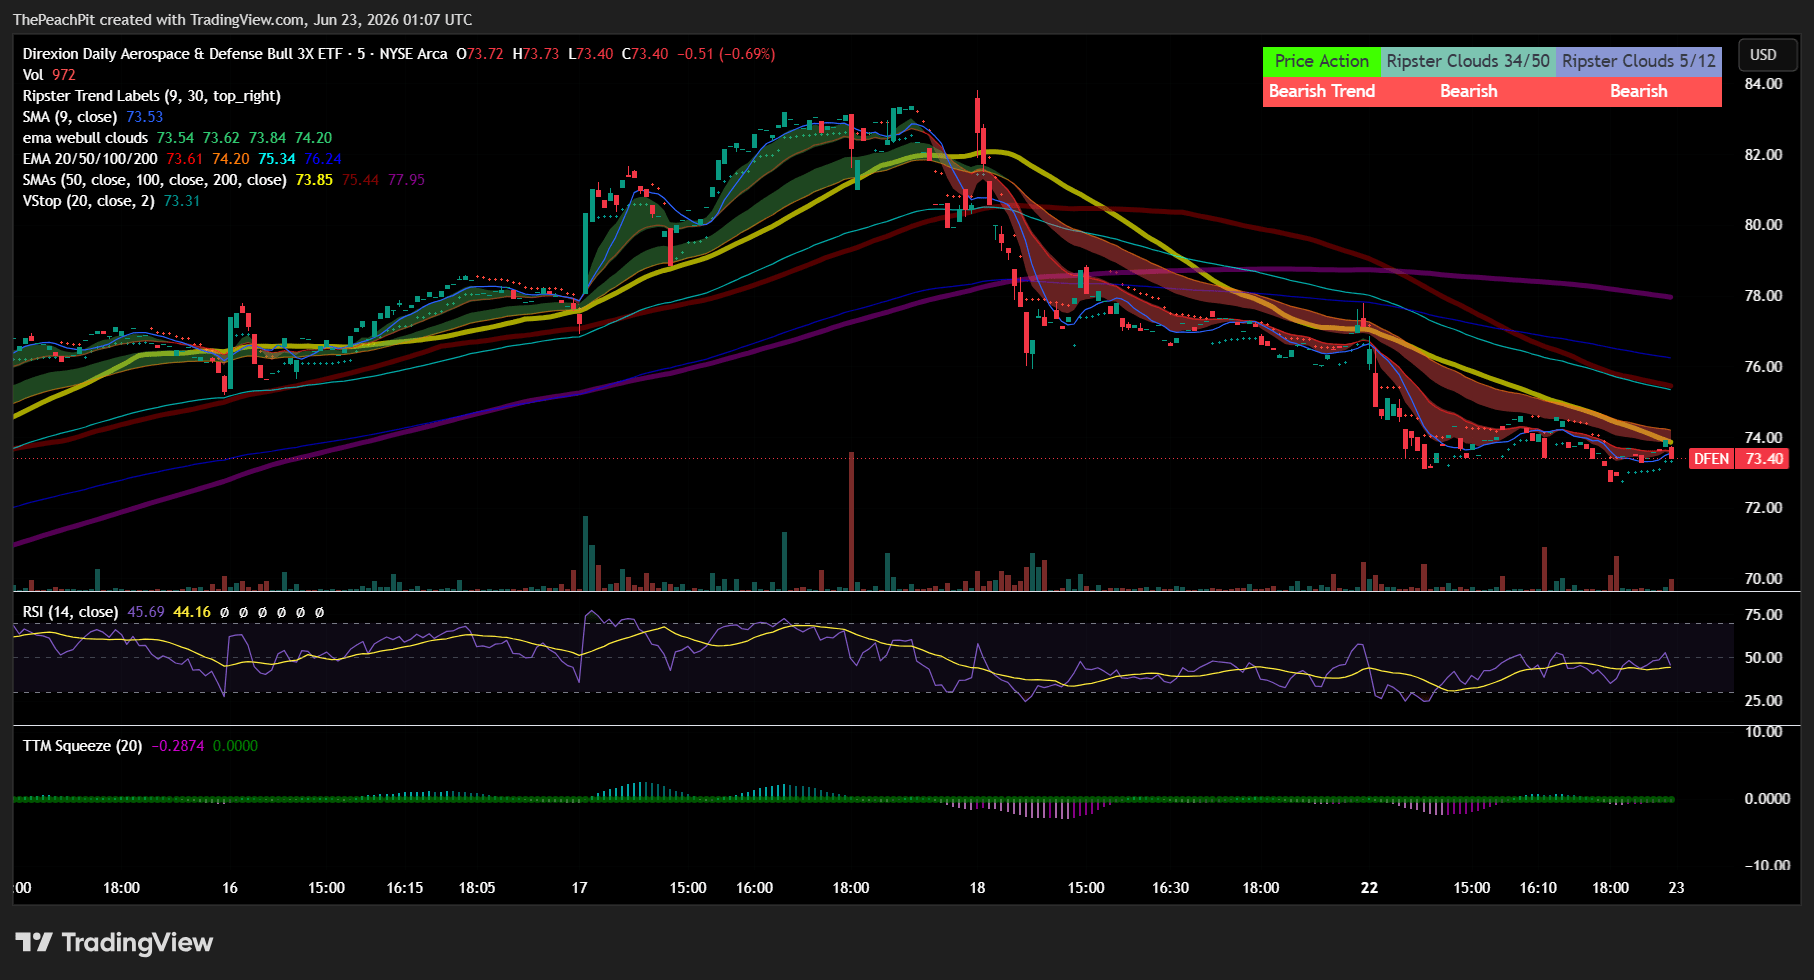Select the SMA (9, close) legend entry
The width and height of the screenshot is (1814, 980).
point(93,117)
